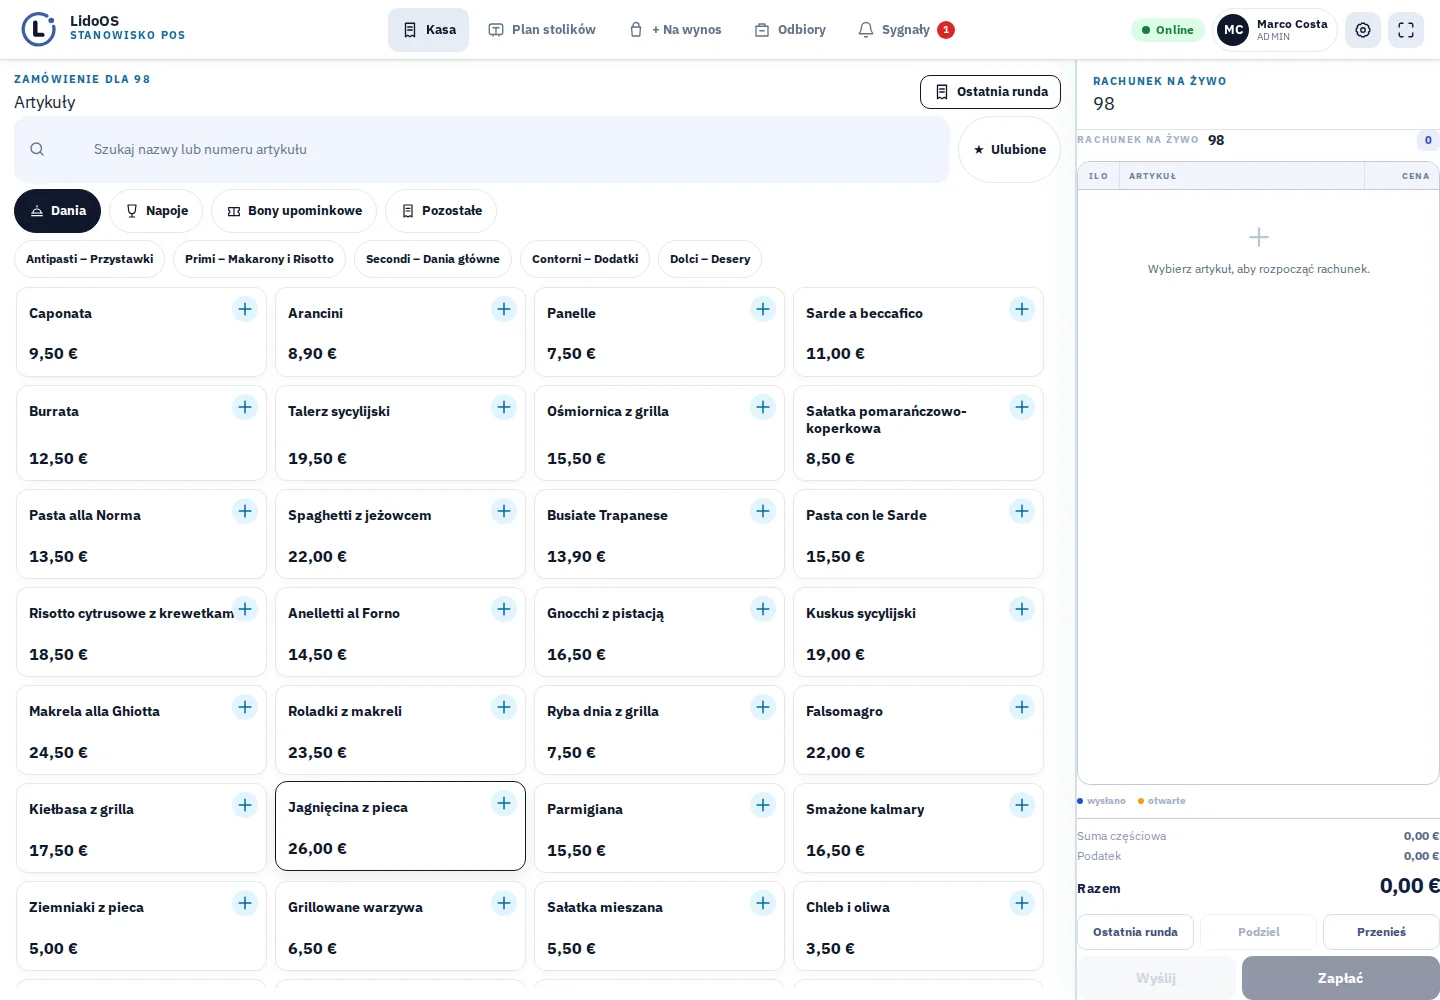Filter by Primi – Makarony i Risotto

click(259, 259)
